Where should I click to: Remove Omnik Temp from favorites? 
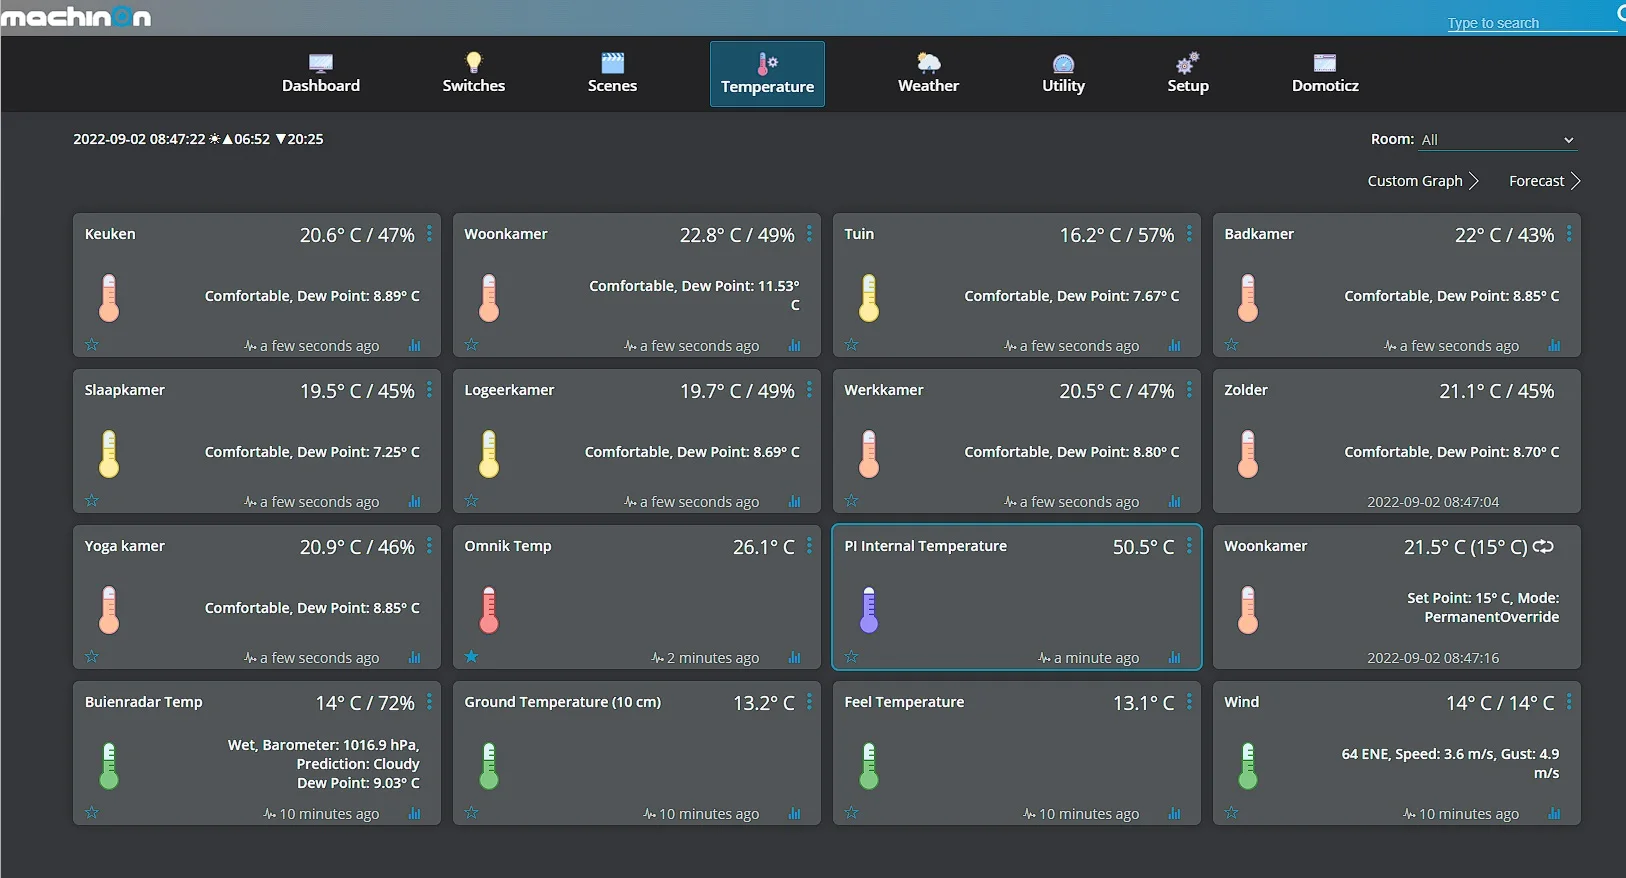tap(472, 657)
